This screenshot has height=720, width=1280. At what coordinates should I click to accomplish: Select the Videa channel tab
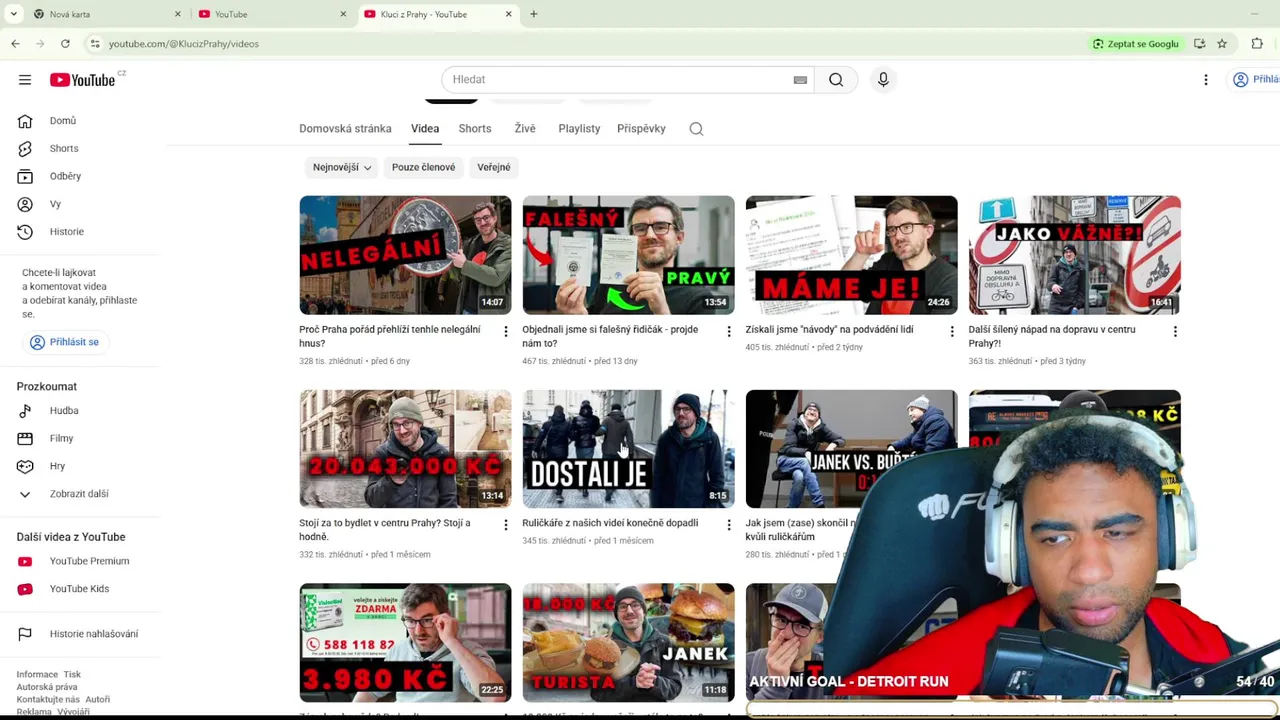point(425,129)
